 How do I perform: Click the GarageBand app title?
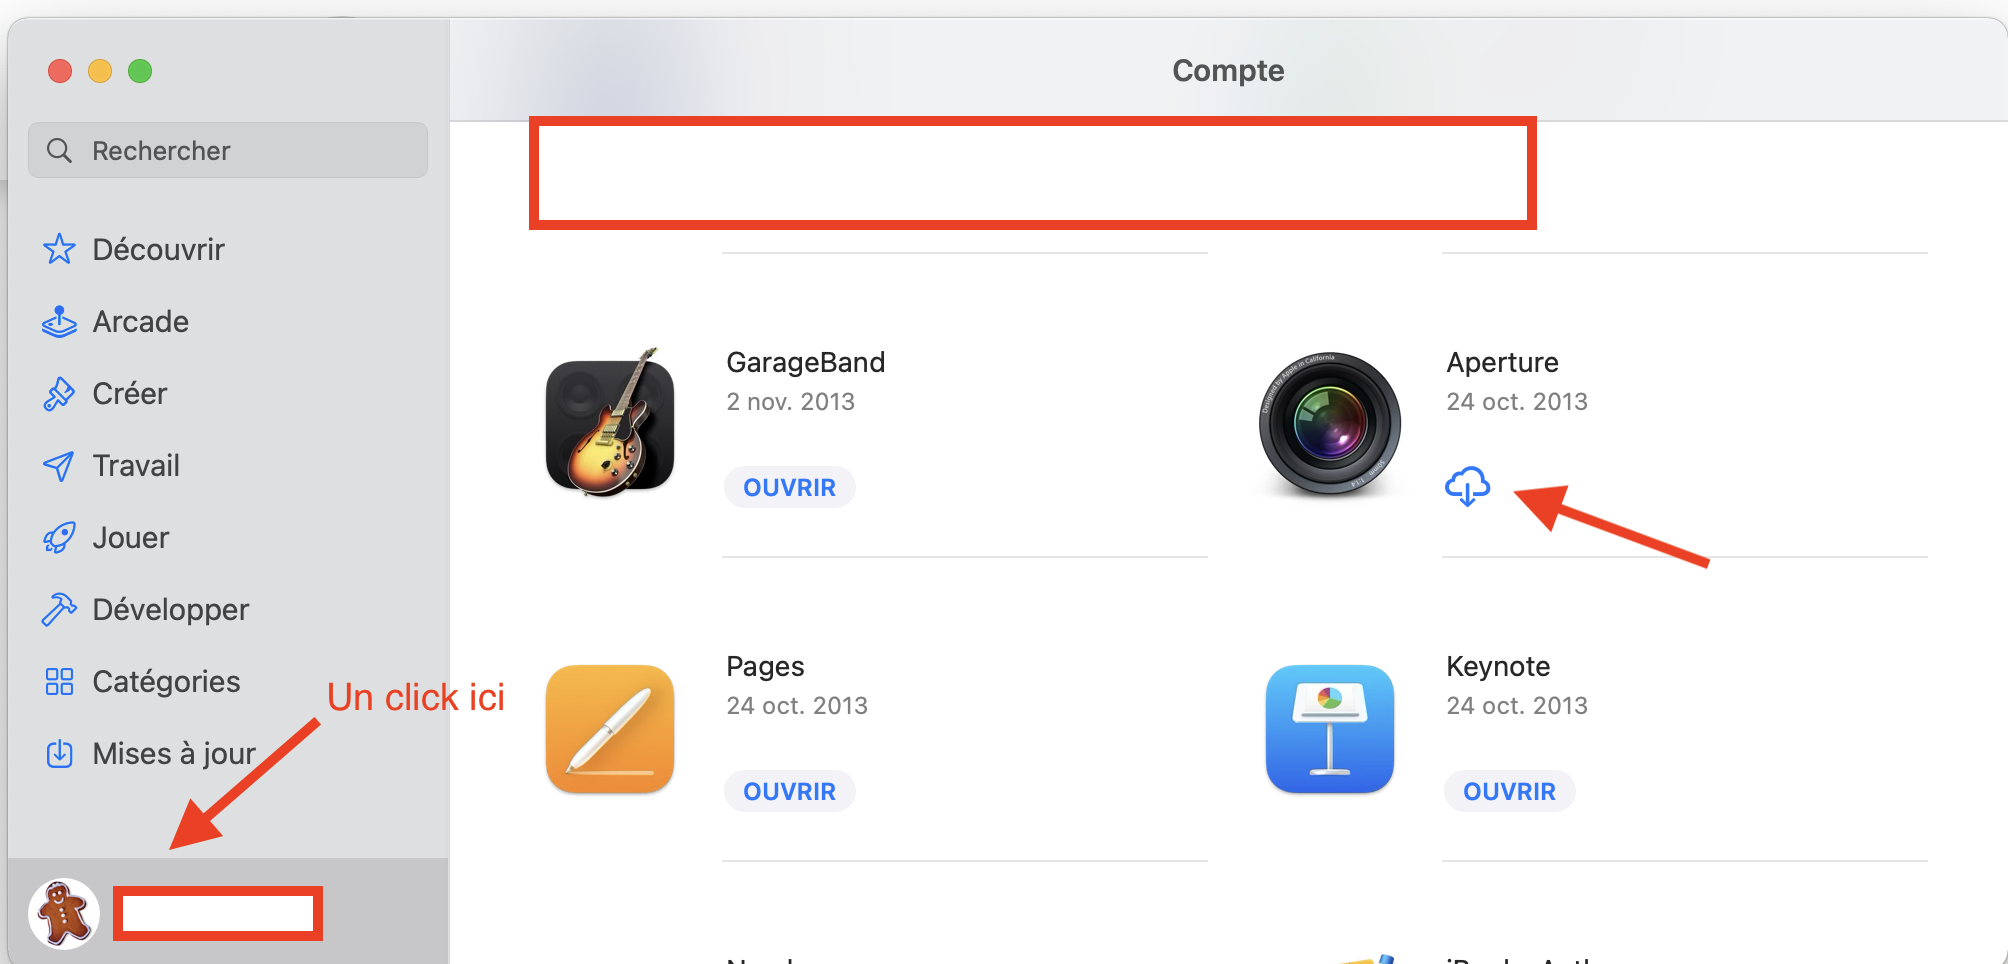pos(805,362)
